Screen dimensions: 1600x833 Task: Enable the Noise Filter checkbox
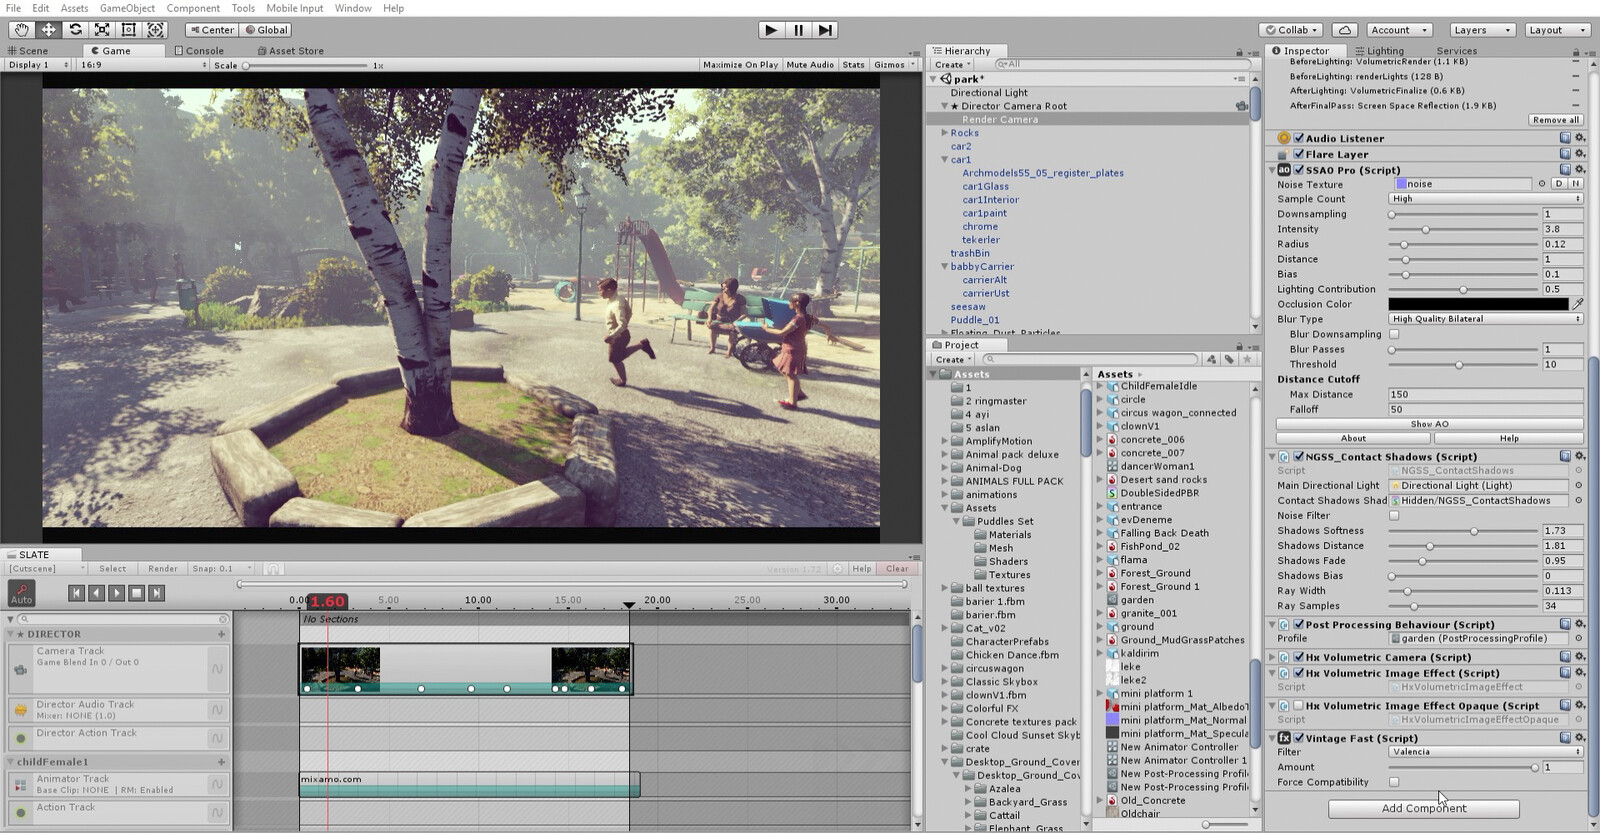1394,516
